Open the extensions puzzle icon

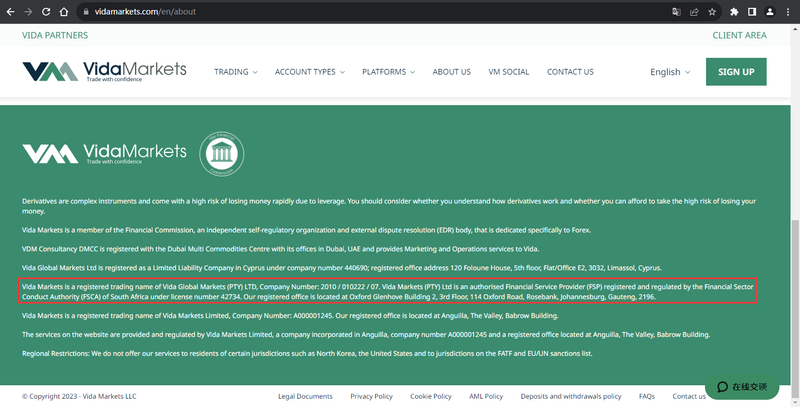pos(734,12)
